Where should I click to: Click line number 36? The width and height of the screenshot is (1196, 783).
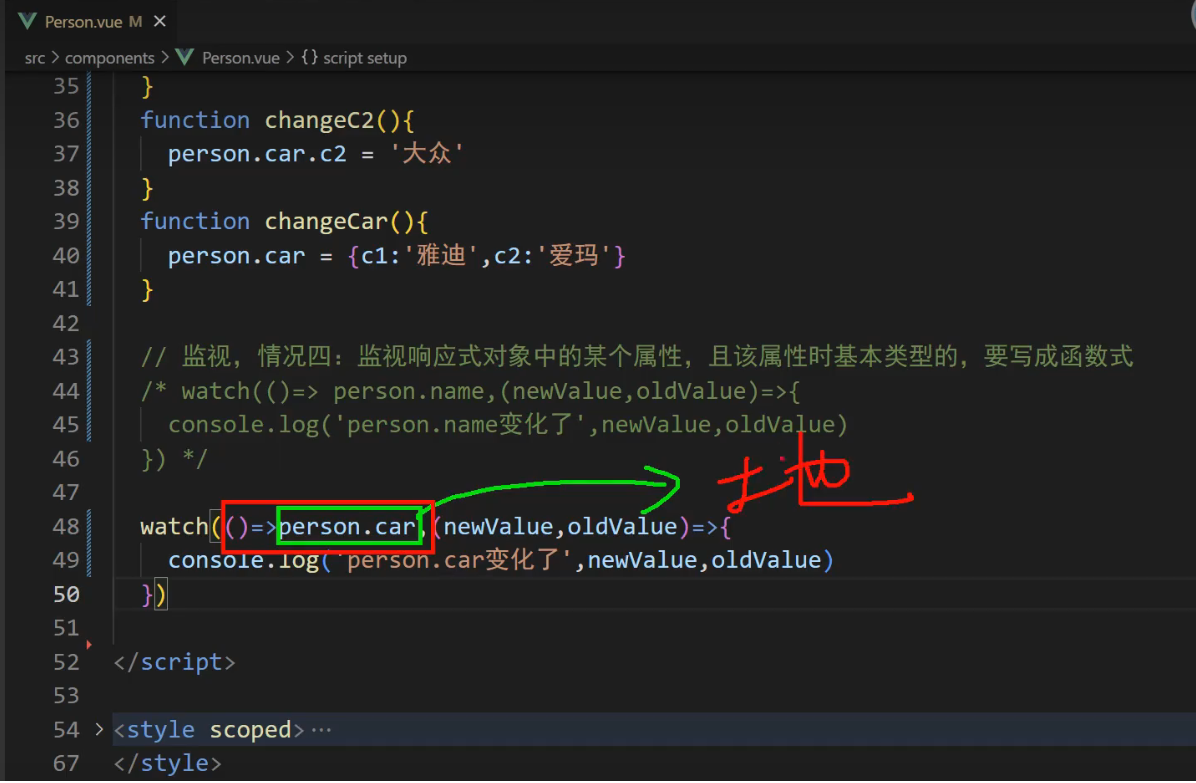coord(66,120)
